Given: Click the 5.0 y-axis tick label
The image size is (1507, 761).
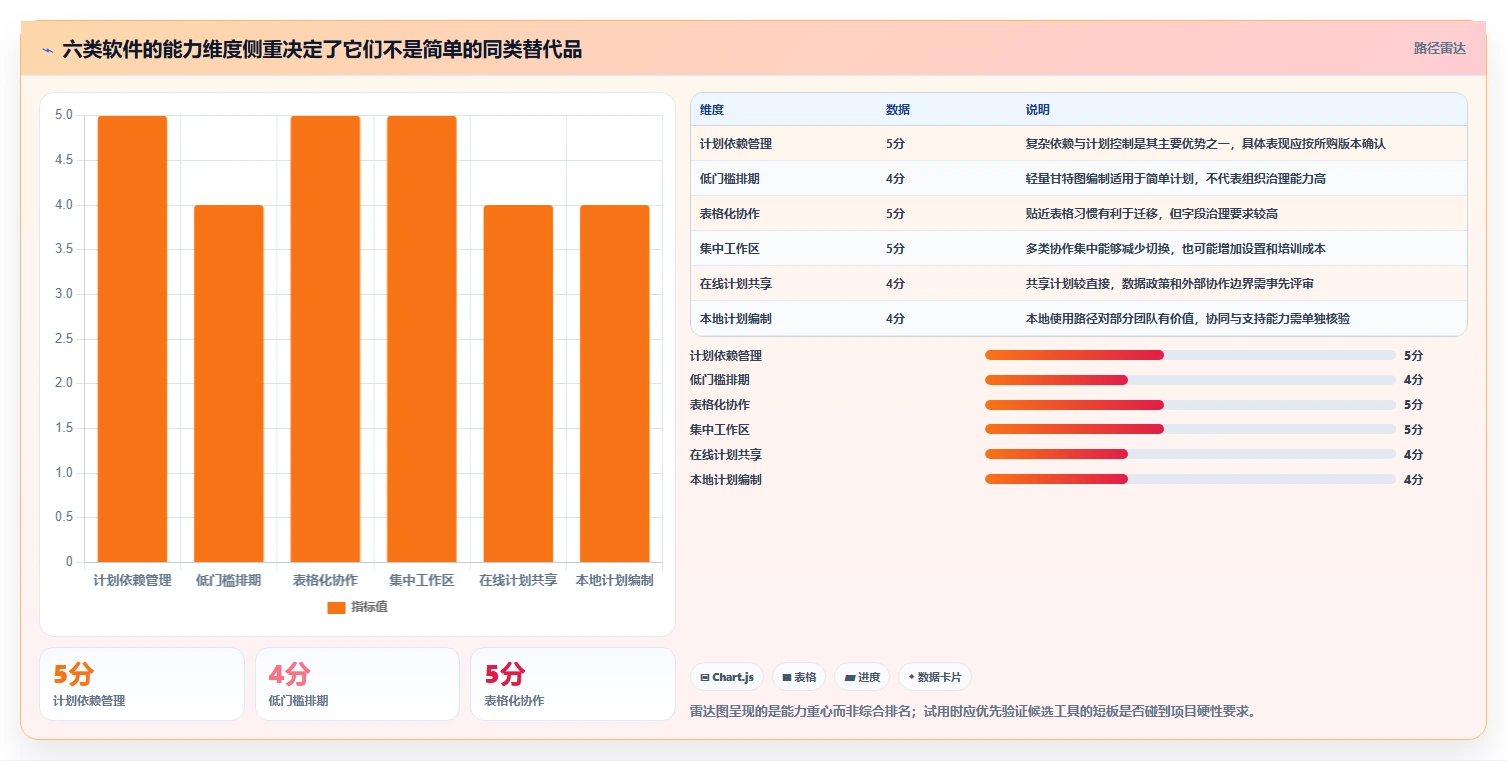Looking at the screenshot, I should pos(63,115).
